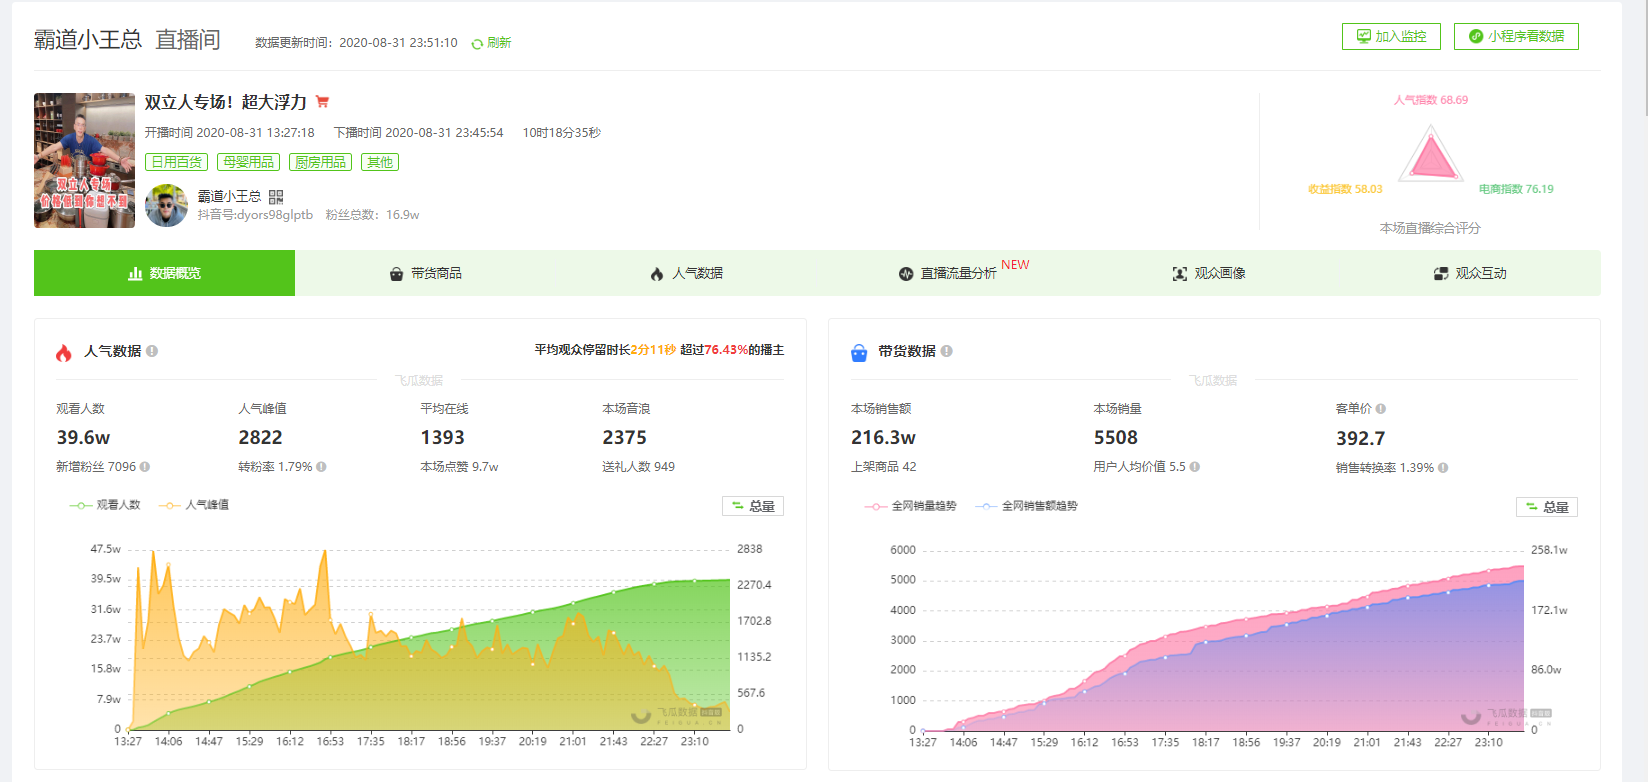Switch to the 带货商品 tab
Screen dimensions: 1648x782
(425, 273)
